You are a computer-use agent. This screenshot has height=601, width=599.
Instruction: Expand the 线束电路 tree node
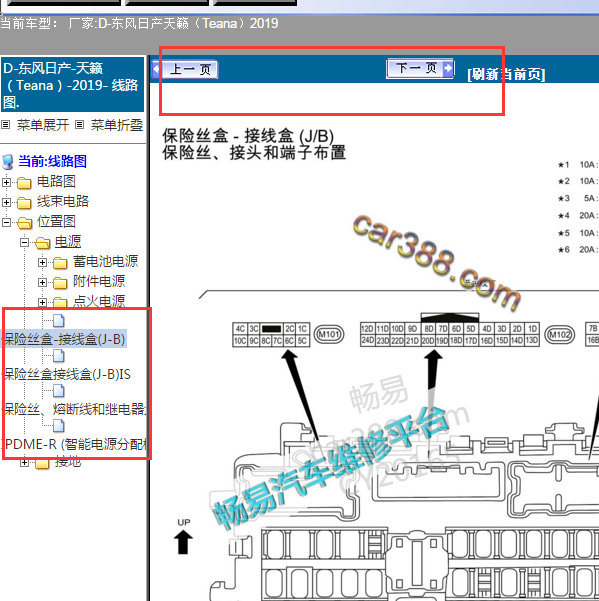coord(7,202)
